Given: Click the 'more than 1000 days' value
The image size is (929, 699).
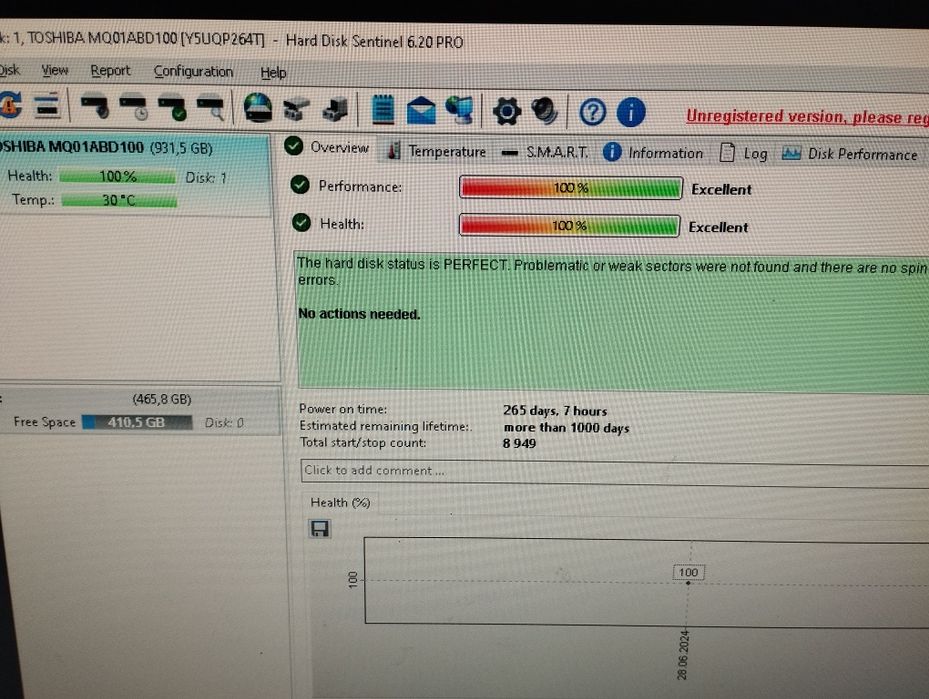Looking at the screenshot, I should 566,428.
